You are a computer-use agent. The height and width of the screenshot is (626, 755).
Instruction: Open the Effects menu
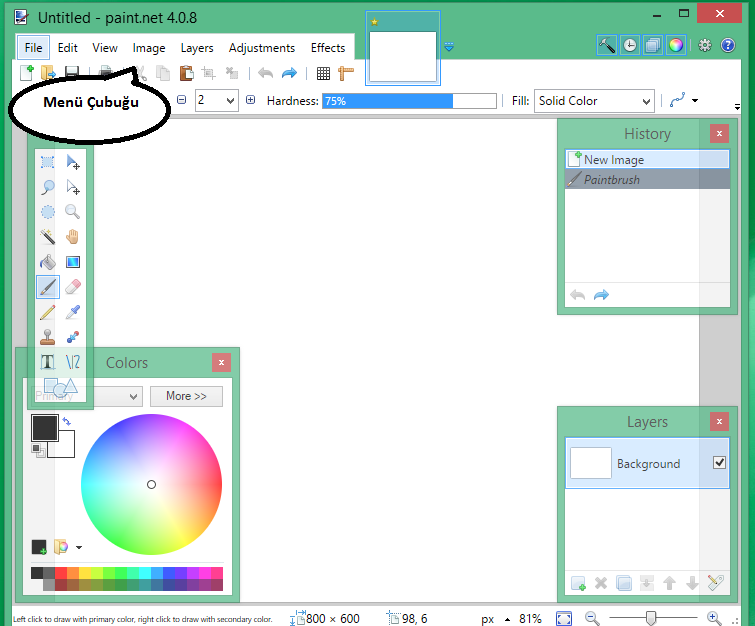[328, 48]
